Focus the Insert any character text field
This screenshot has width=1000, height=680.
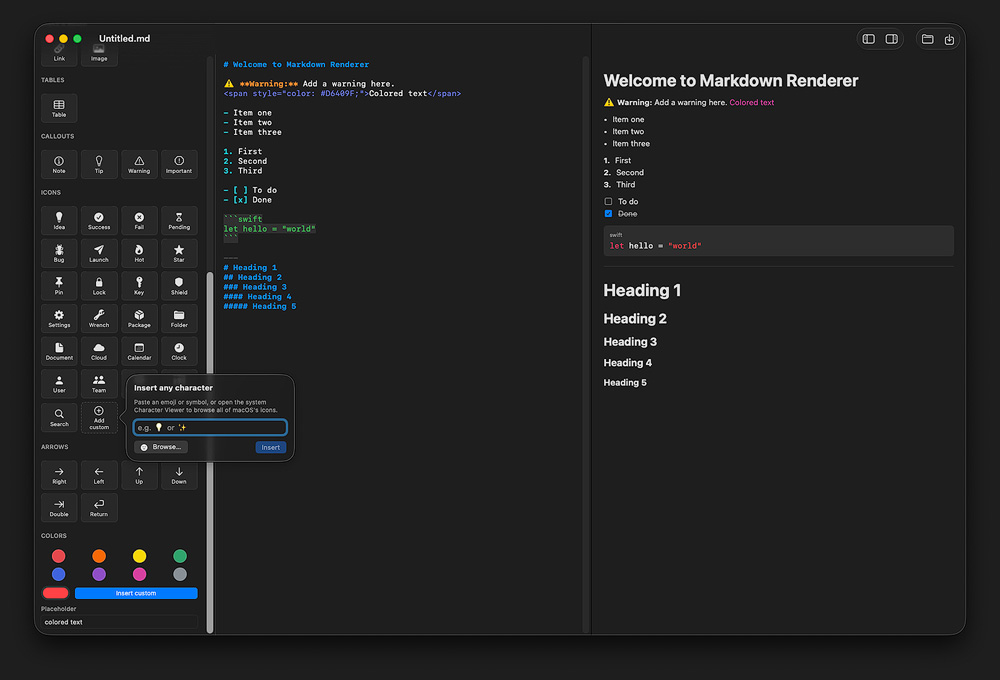point(210,427)
